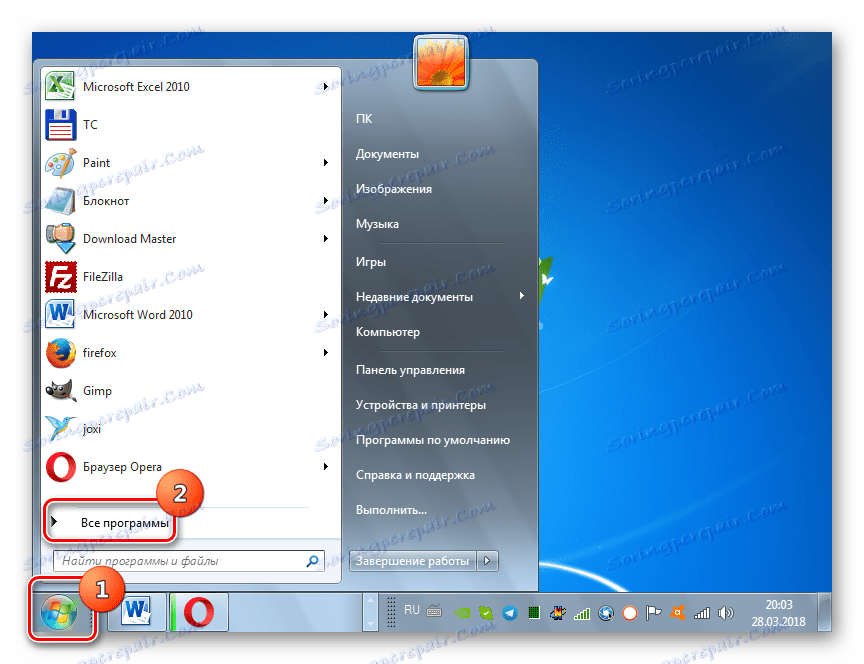Viewport: 864px width, 664px height.
Task: Expand the Недавние документы submenu
Action: point(521,296)
